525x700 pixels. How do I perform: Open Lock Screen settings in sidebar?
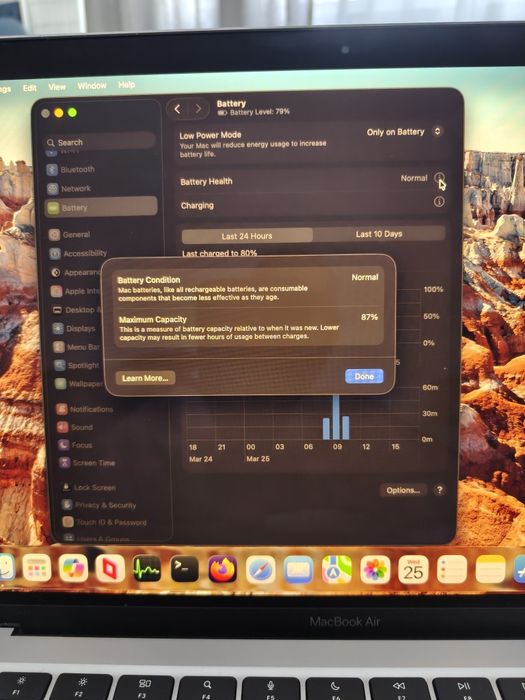(88, 488)
